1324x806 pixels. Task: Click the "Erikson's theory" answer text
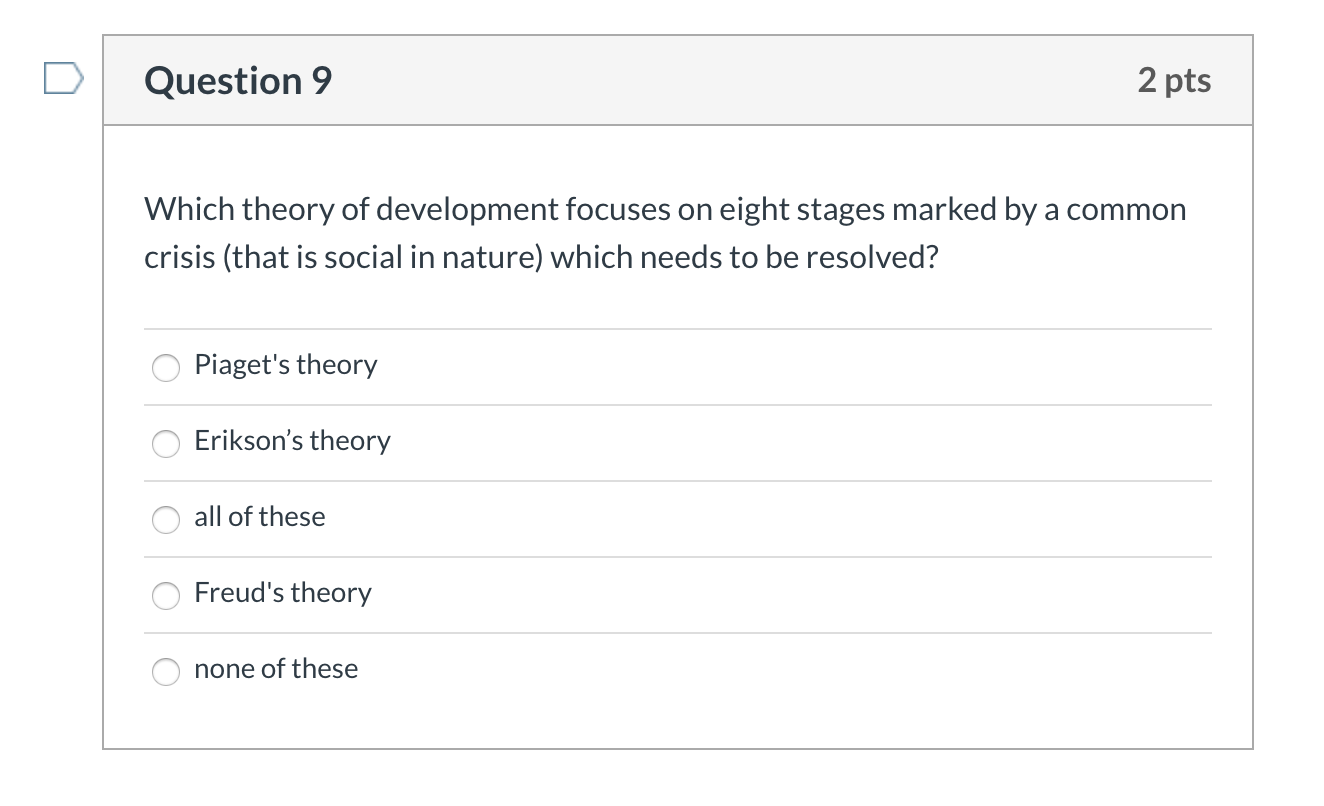click(x=292, y=441)
